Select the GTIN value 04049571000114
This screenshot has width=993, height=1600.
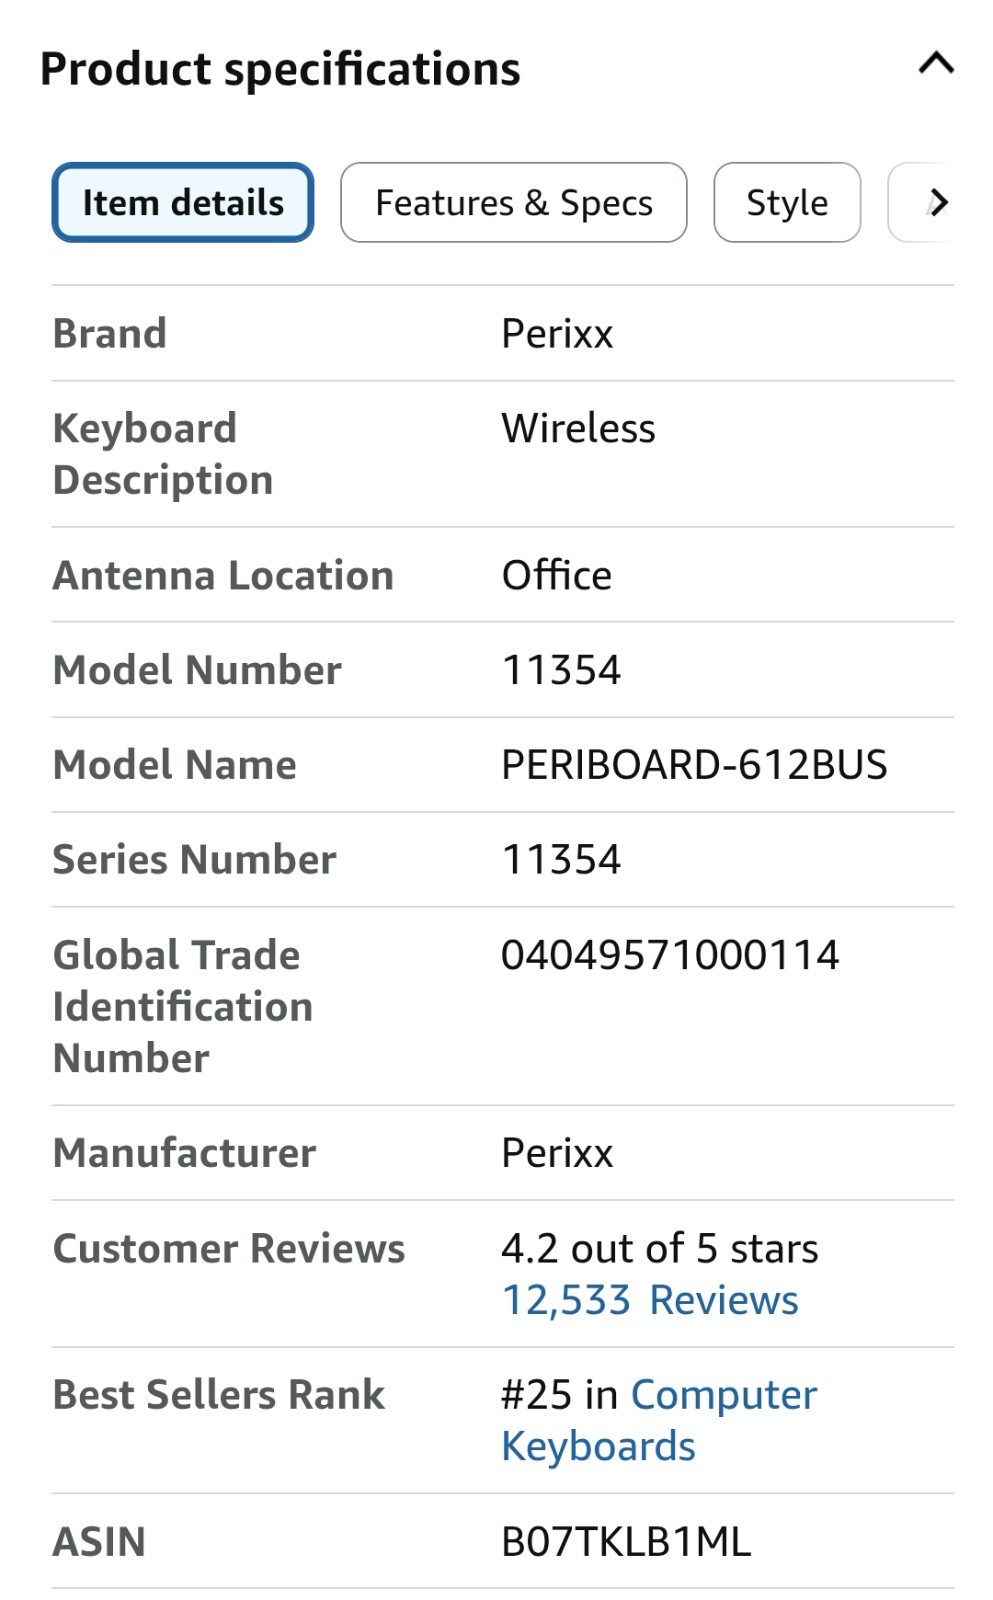(x=669, y=955)
